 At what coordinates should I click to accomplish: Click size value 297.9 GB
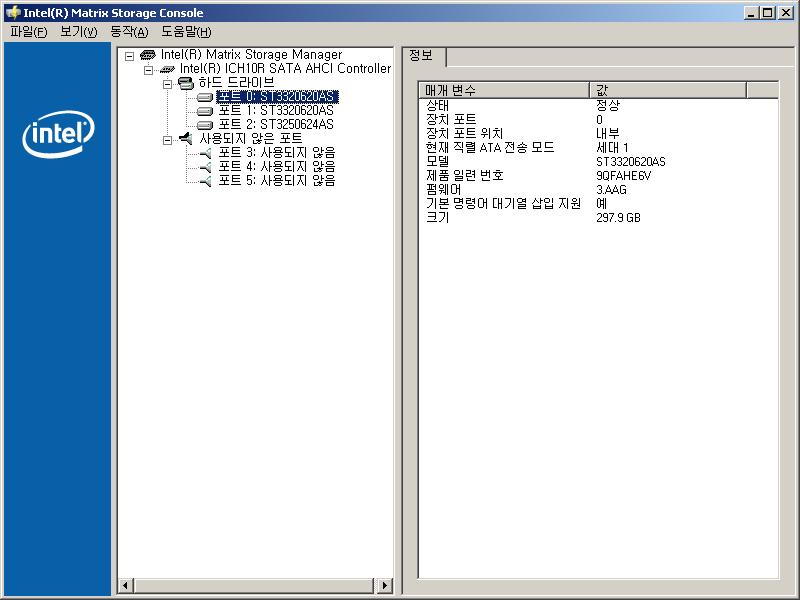click(618, 218)
